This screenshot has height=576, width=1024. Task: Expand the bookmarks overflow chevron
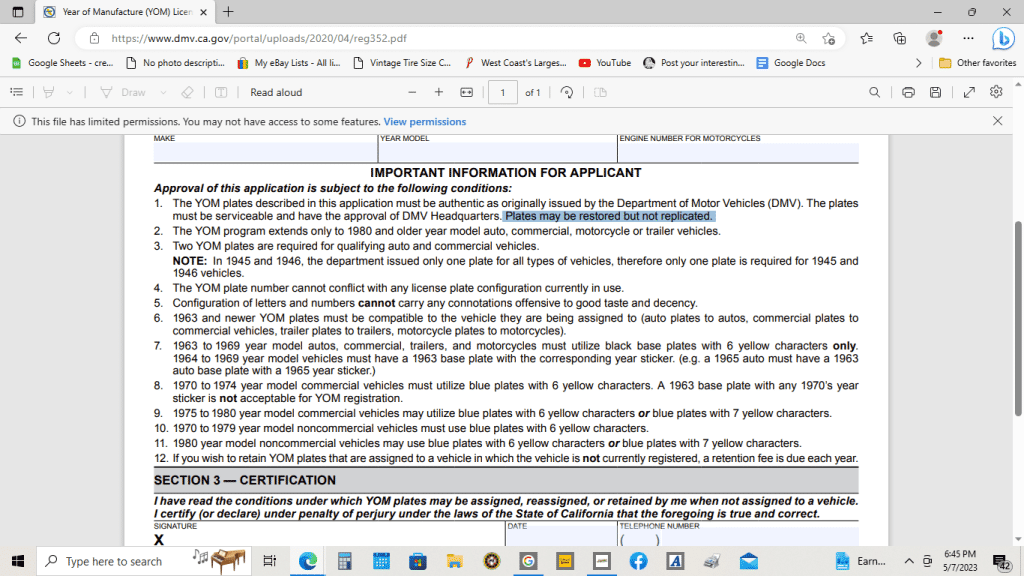click(x=918, y=63)
